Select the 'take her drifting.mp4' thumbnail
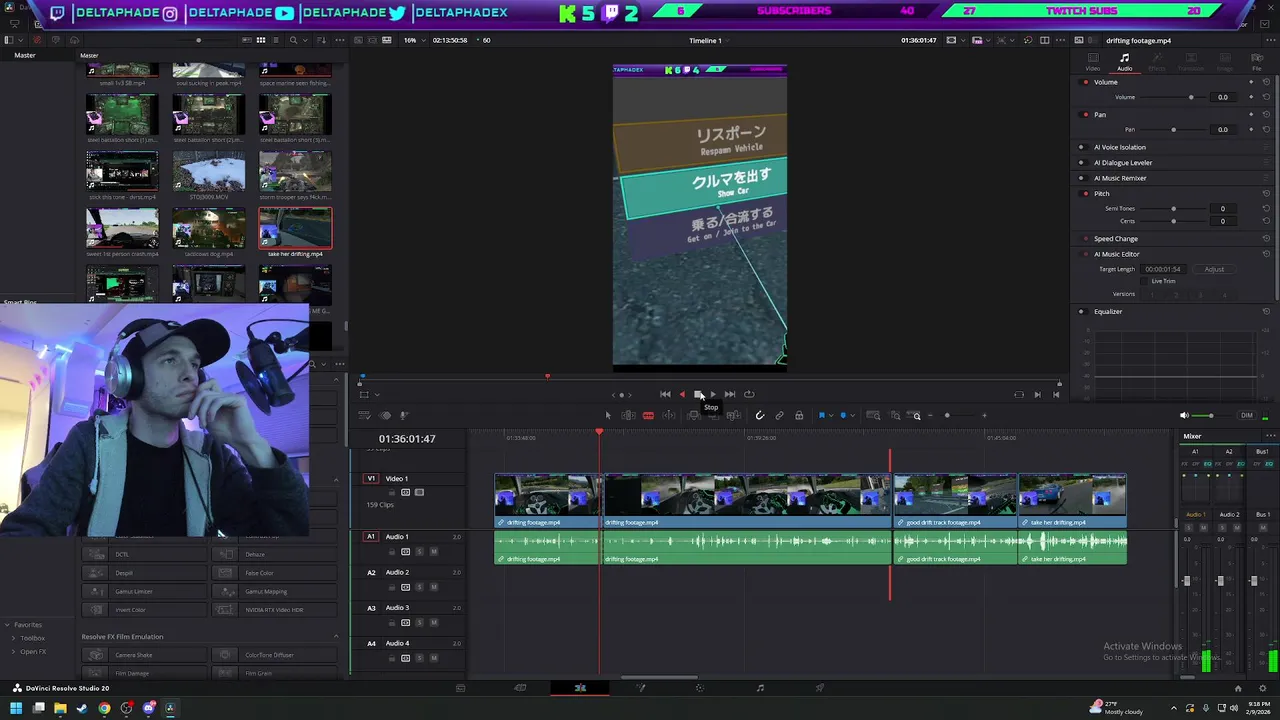1280x720 pixels. (x=295, y=228)
